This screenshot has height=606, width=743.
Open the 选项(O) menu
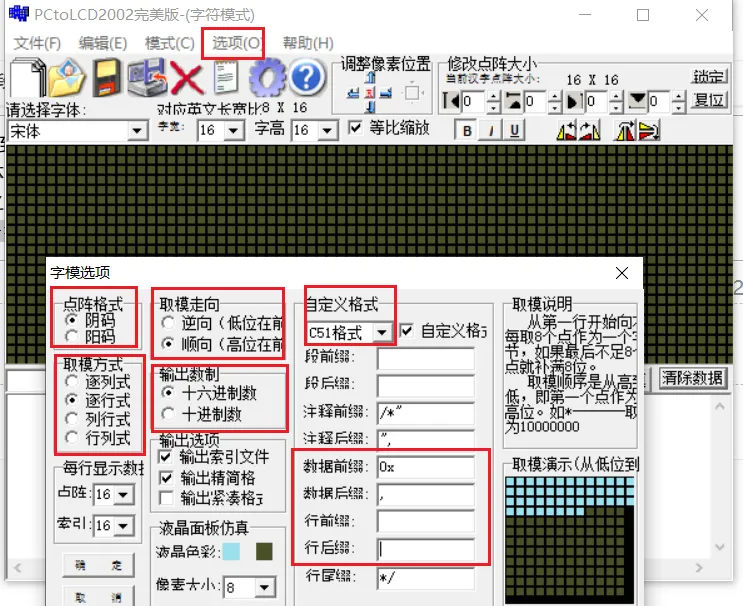pyautogui.click(x=236, y=44)
